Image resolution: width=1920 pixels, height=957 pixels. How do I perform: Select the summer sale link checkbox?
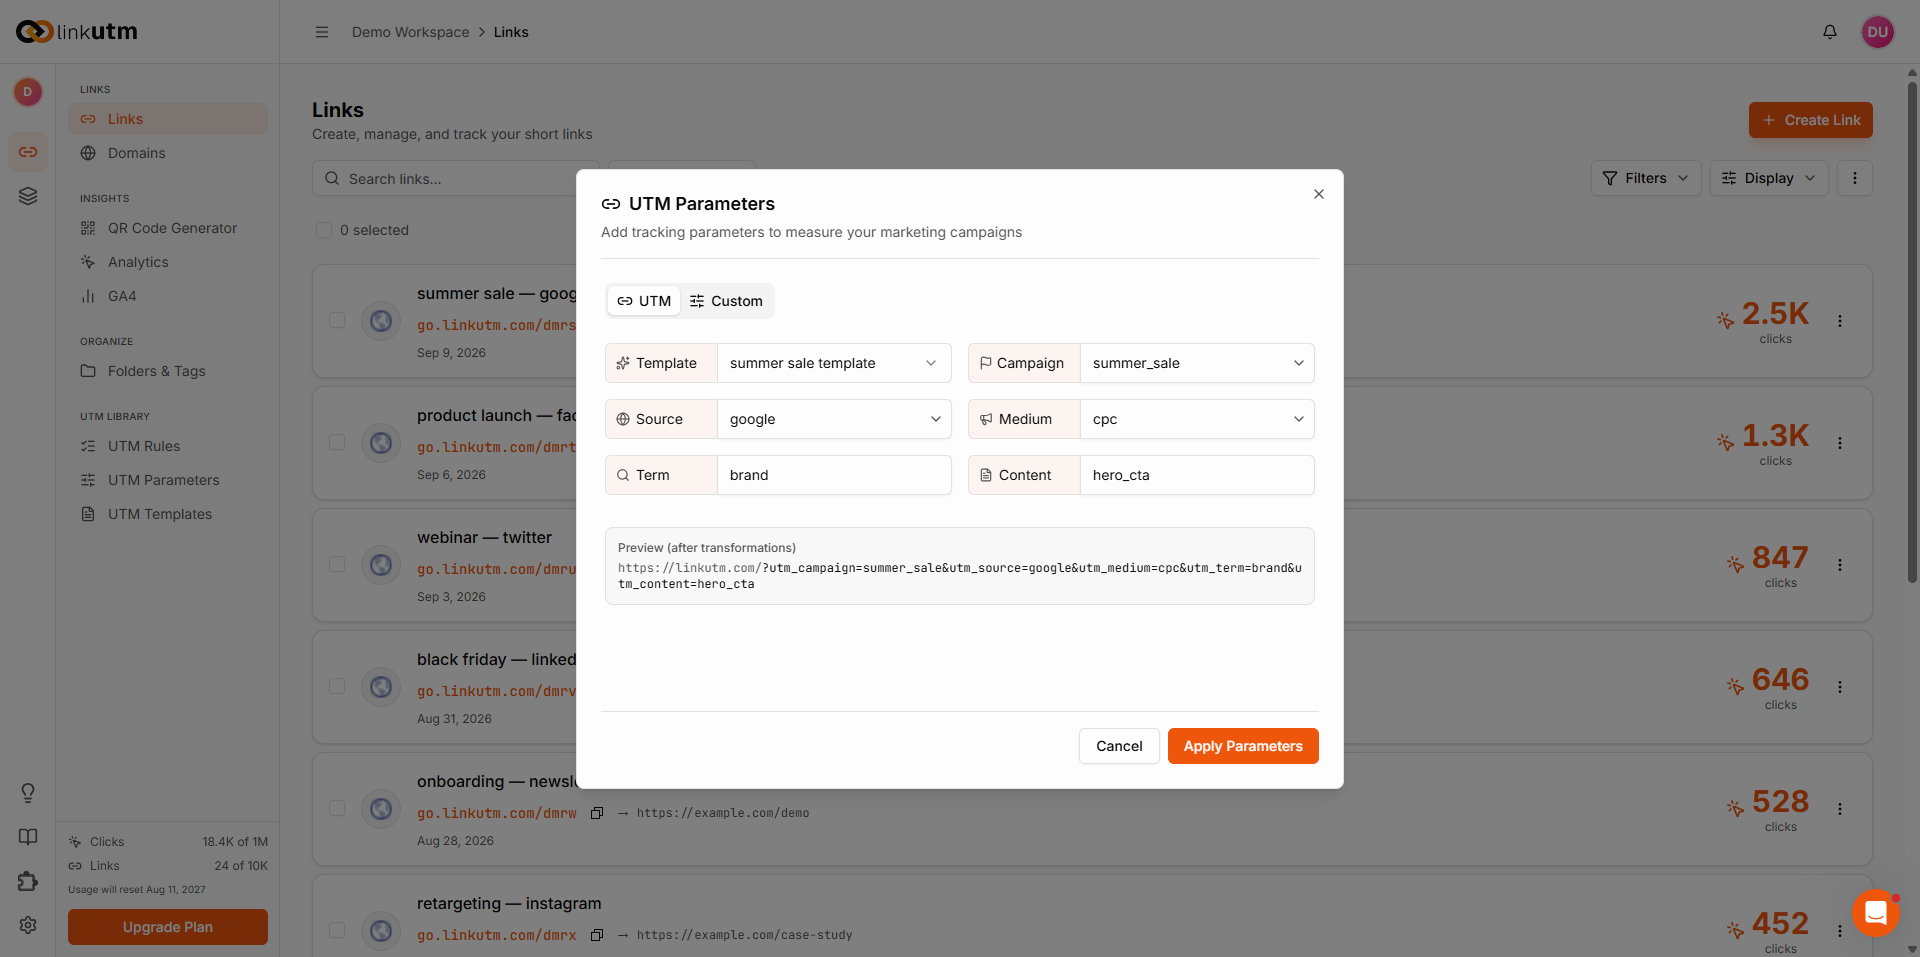coord(337,321)
